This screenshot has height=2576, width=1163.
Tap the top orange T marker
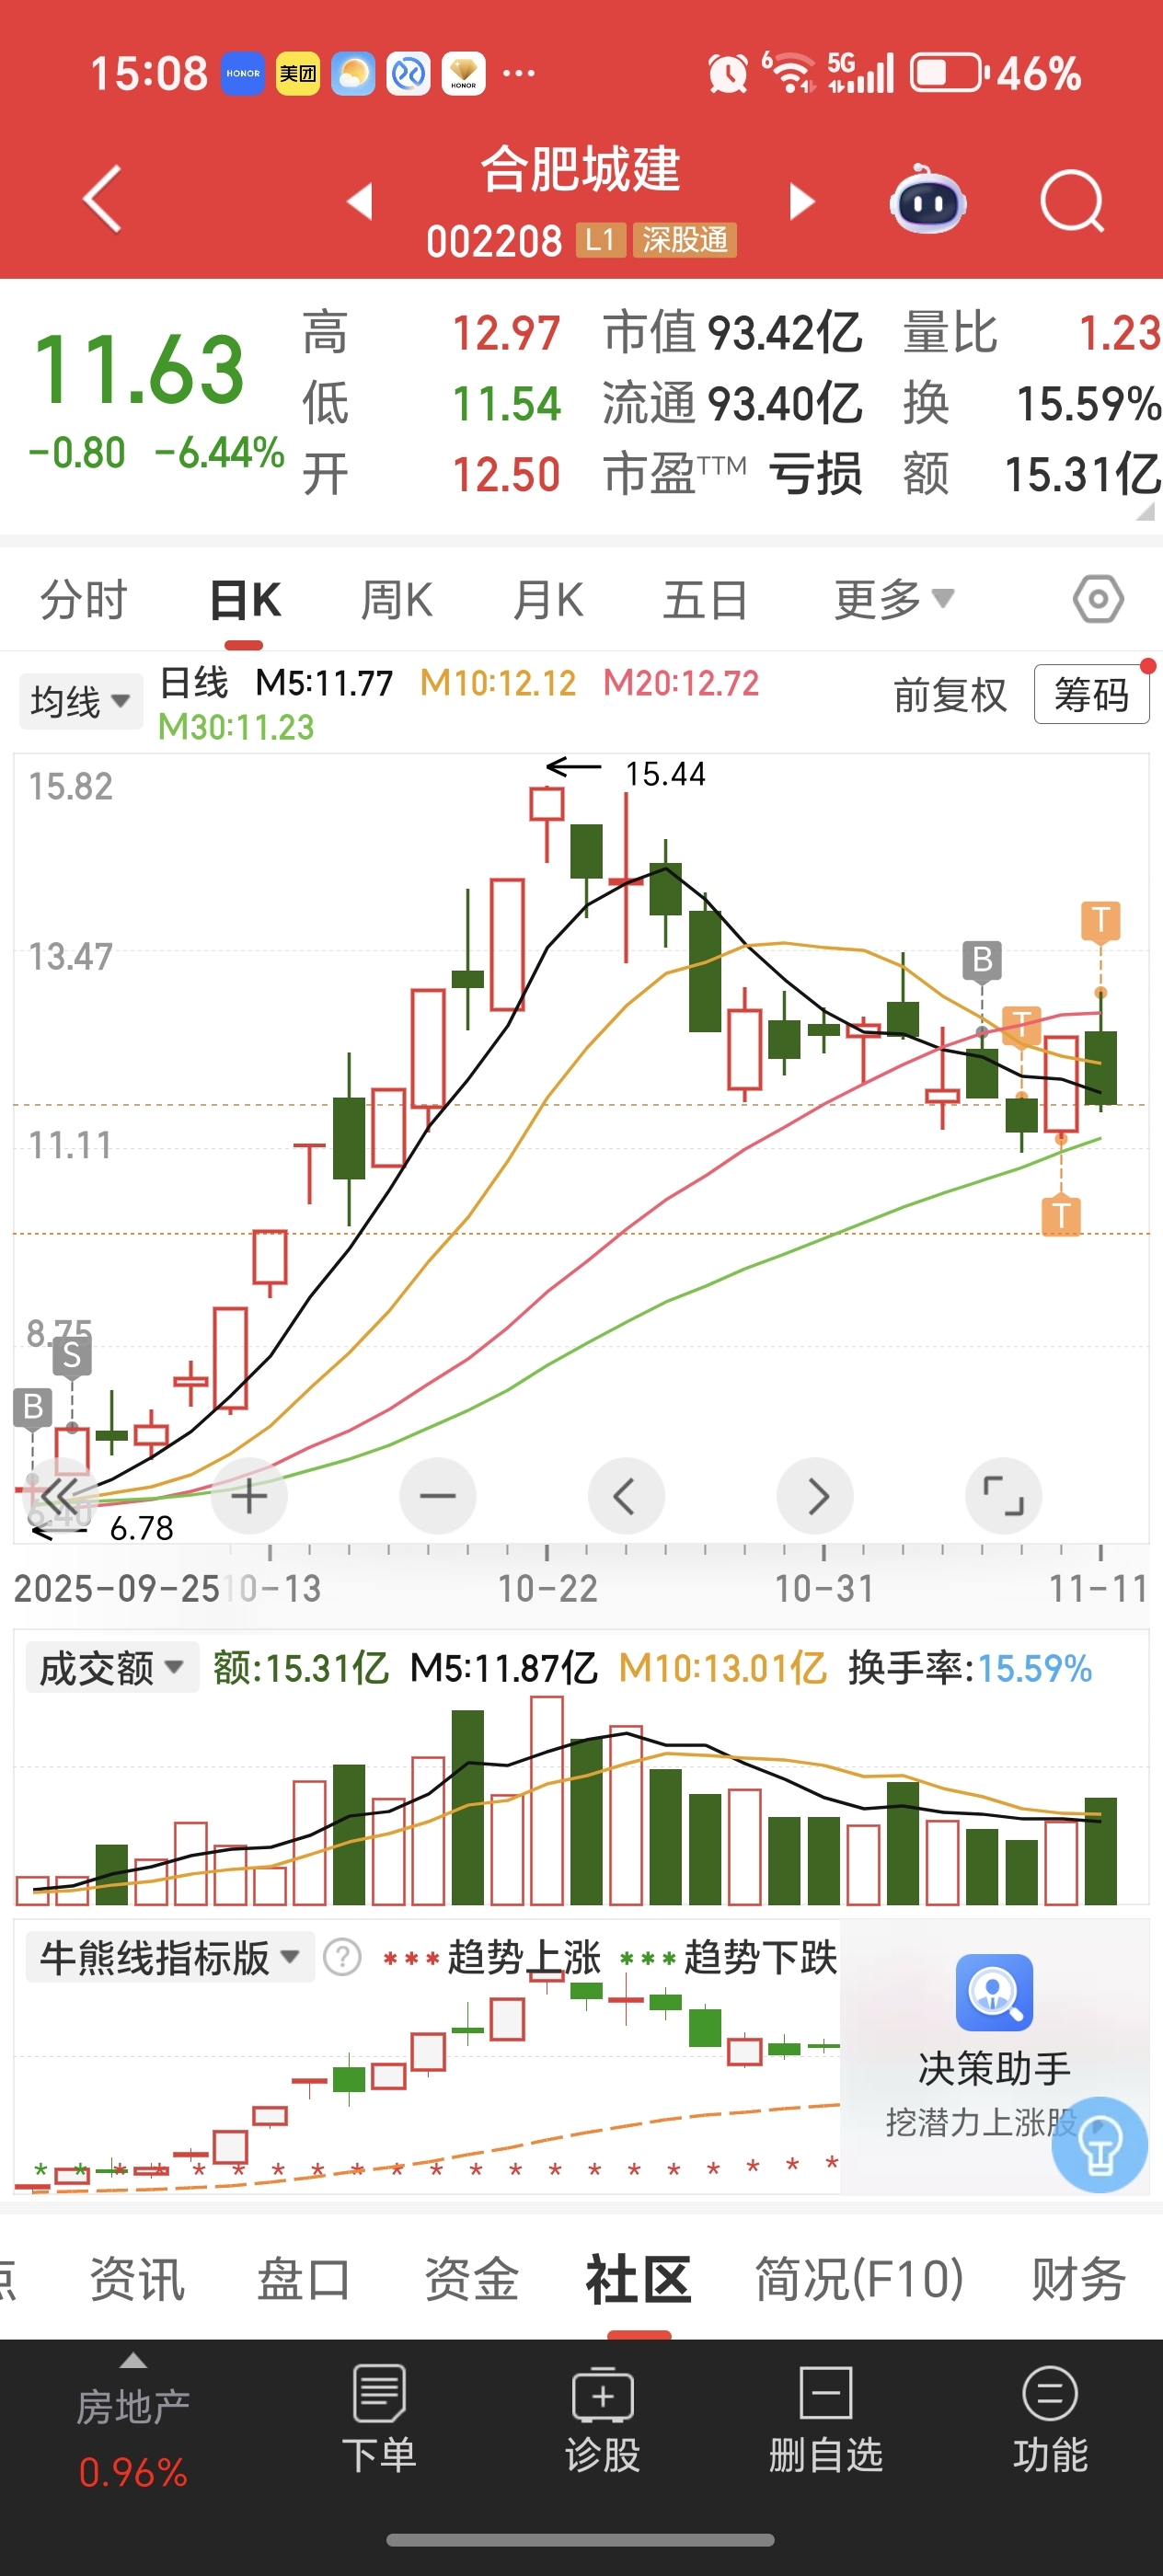coord(1101,919)
